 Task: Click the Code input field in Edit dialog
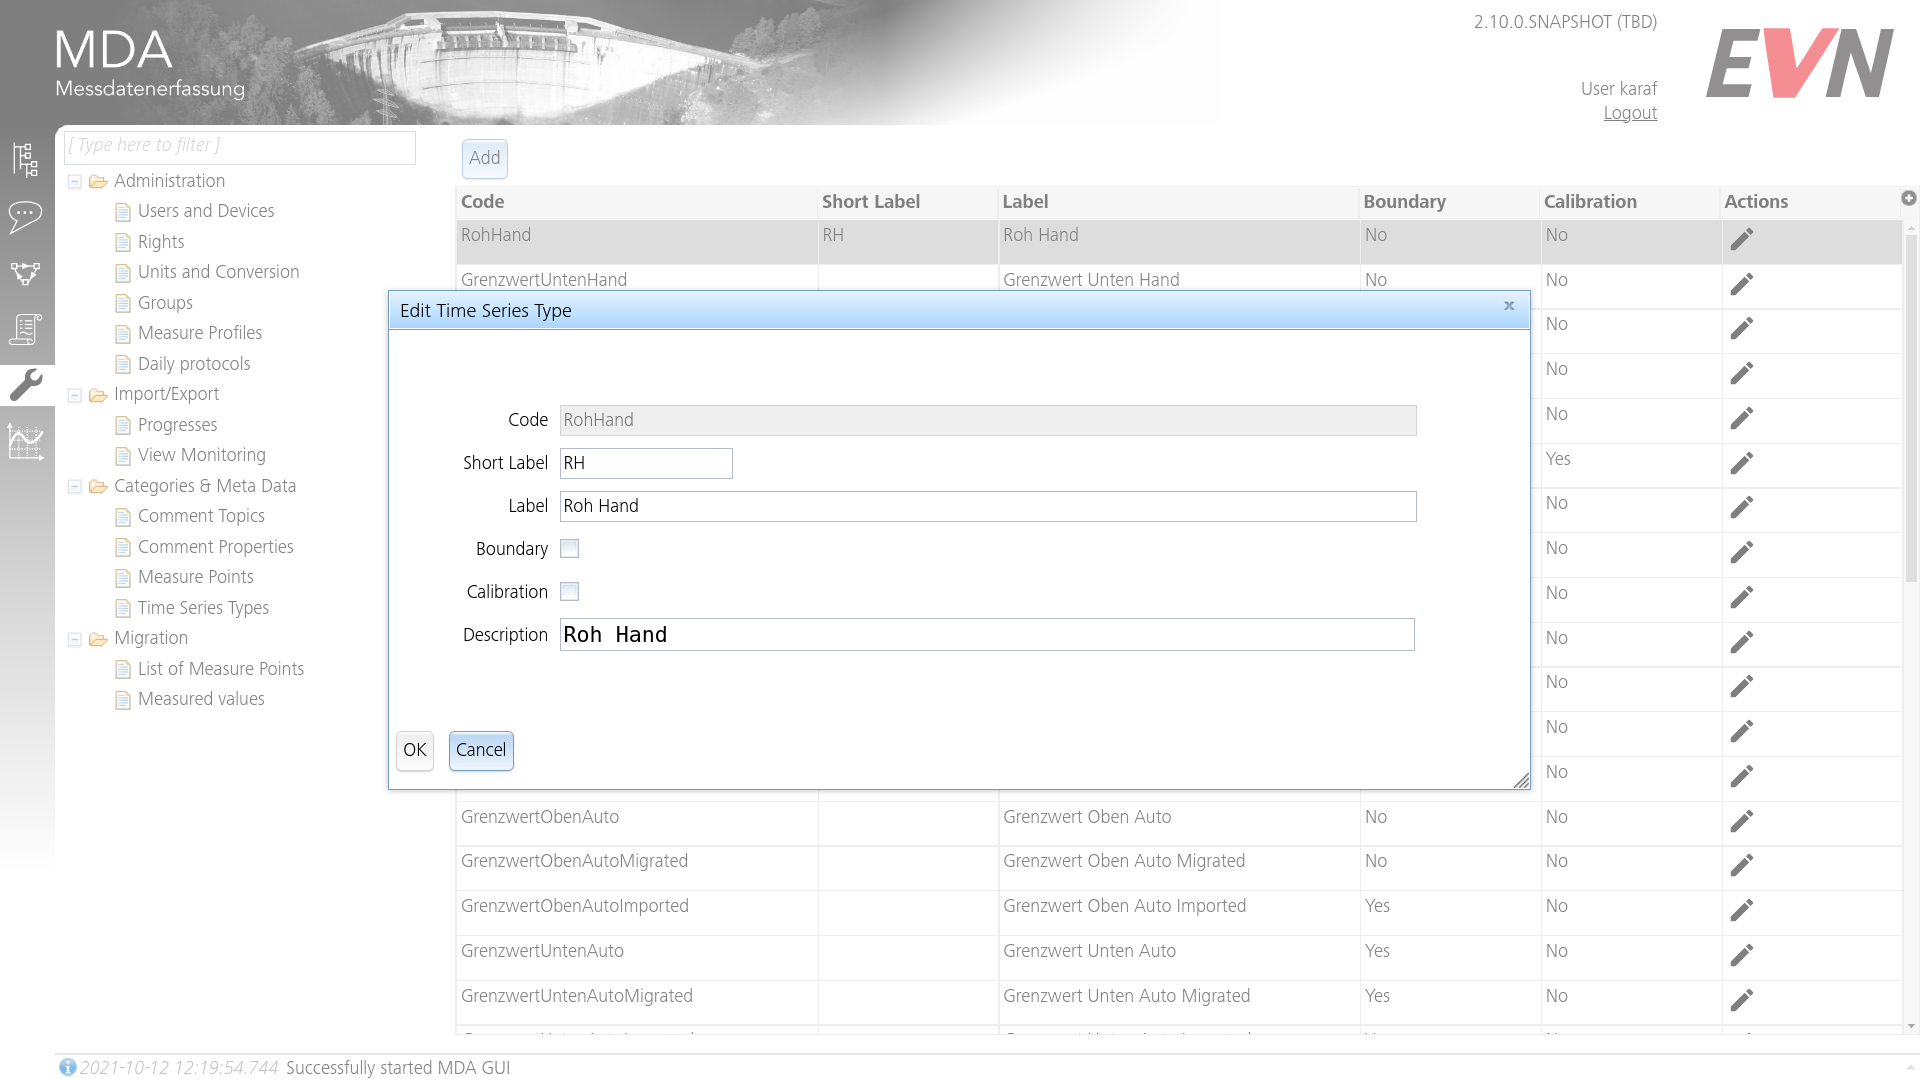coord(988,419)
